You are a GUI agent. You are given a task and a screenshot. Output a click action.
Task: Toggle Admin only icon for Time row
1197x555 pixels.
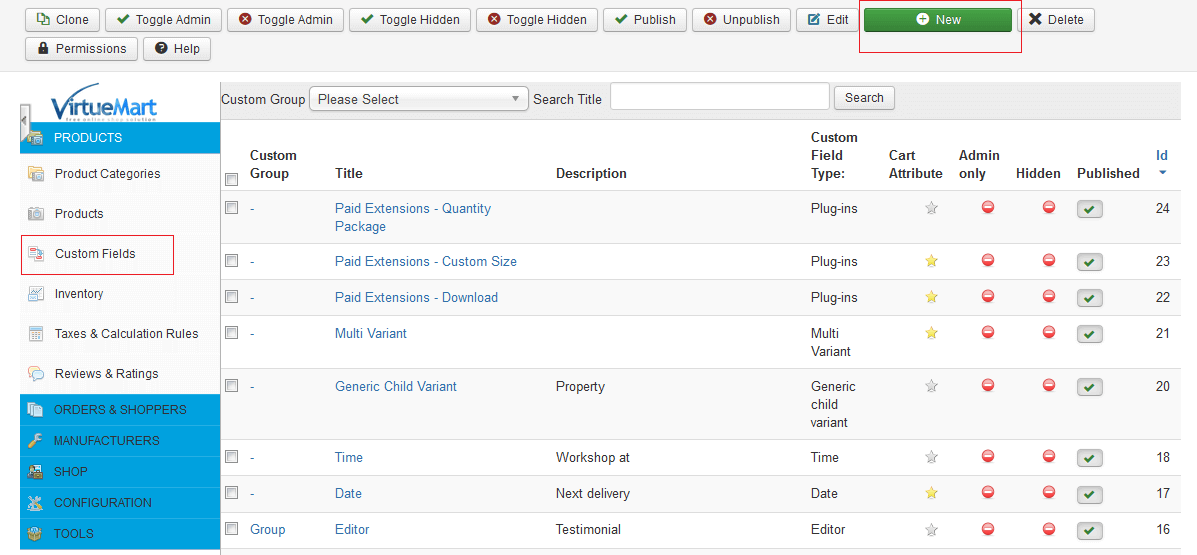click(988, 457)
